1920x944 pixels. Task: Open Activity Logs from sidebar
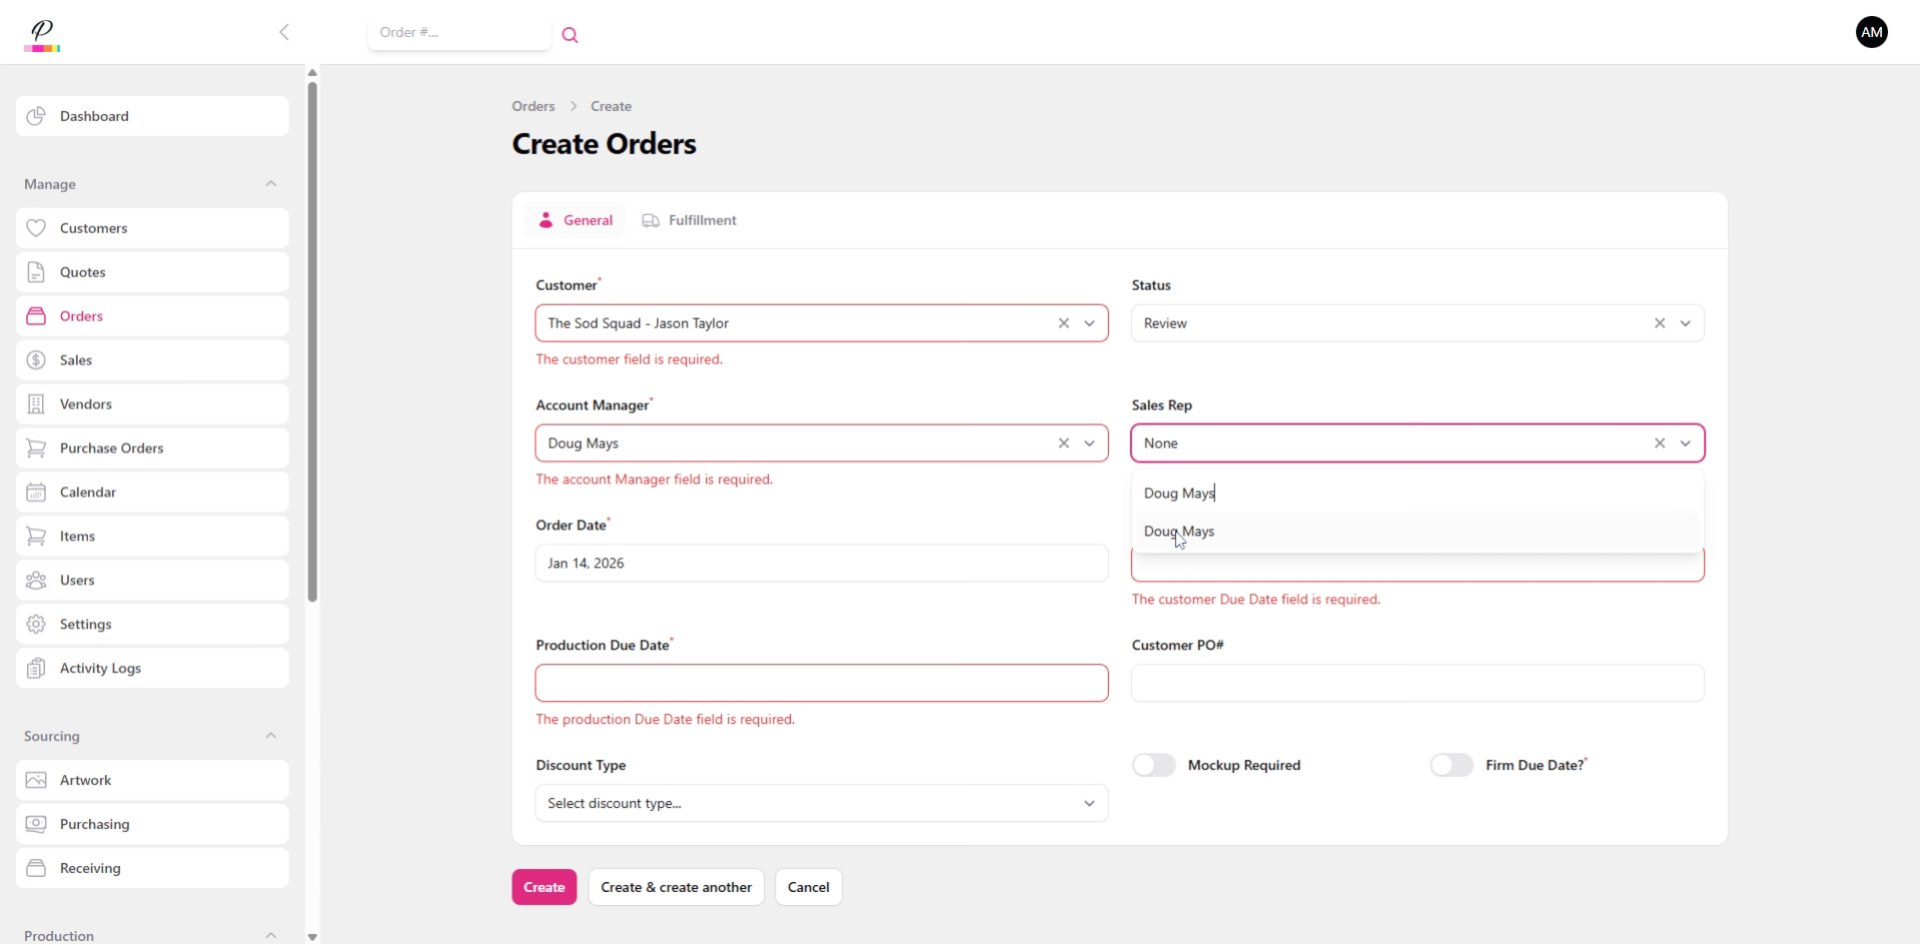152,668
